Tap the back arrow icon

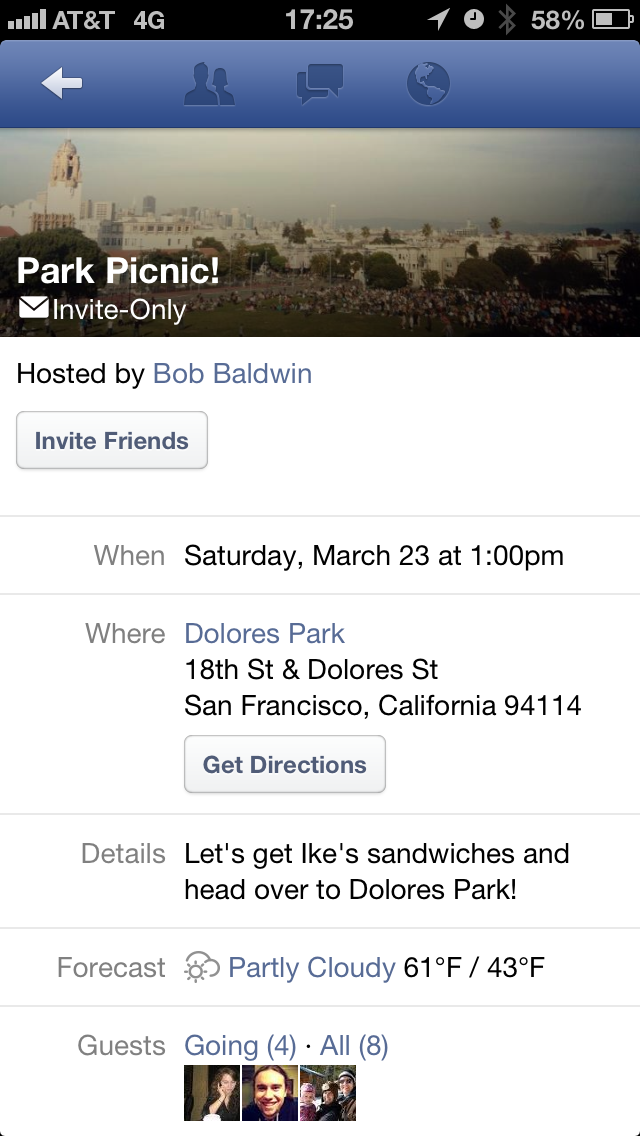(62, 85)
